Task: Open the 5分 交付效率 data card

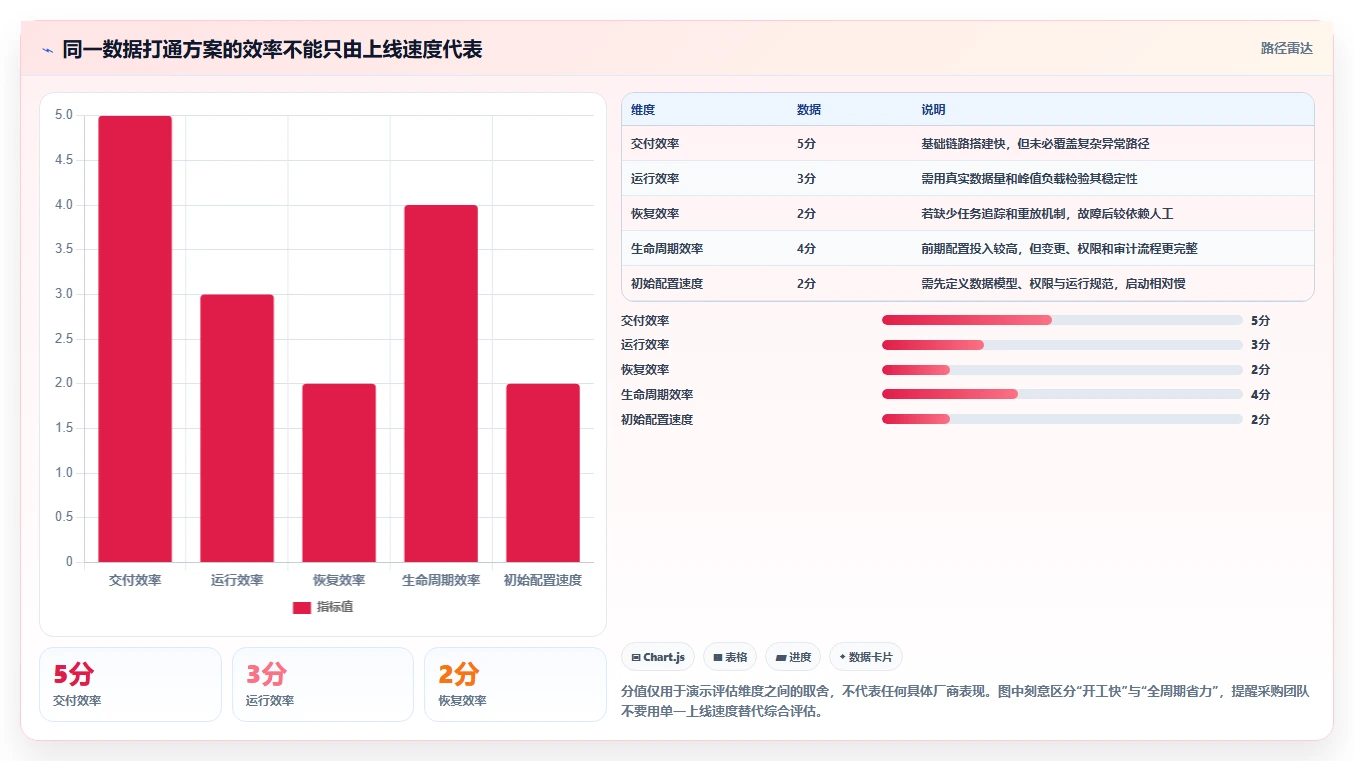Action: click(130, 684)
